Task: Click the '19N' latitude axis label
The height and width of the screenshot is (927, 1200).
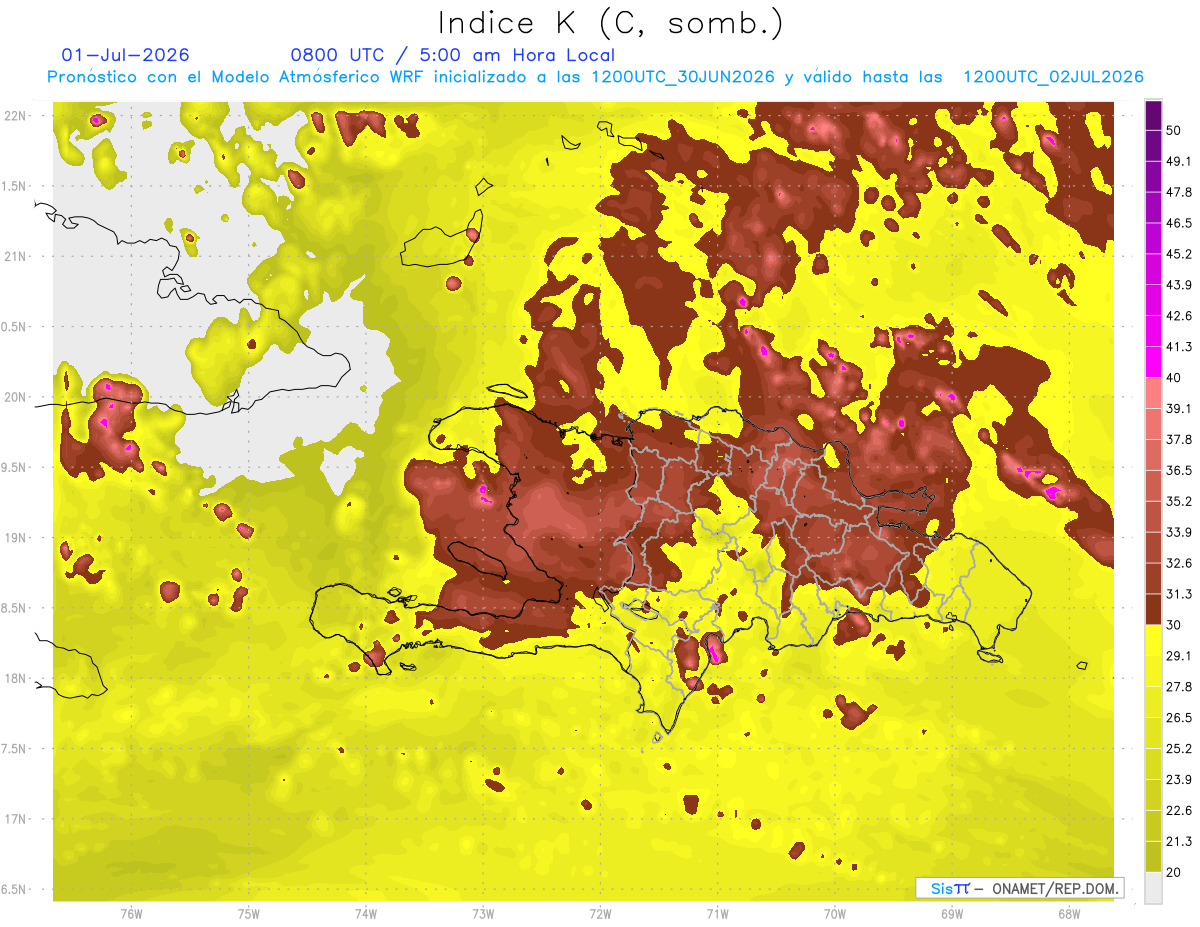Action: tap(15, 537)
